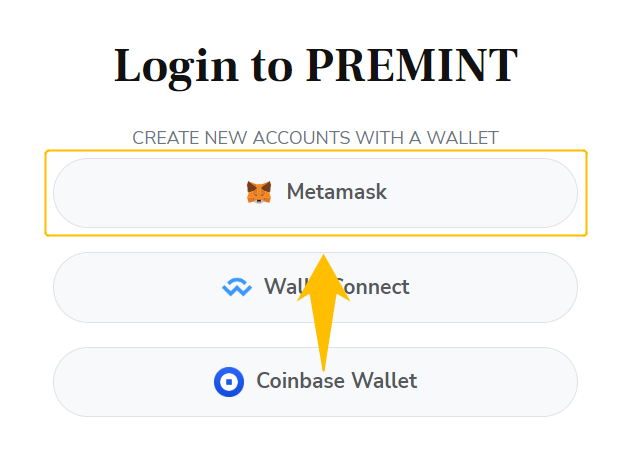The image size is (640, 450).
Task: Log in with the Metamask button
Action: 316,193
